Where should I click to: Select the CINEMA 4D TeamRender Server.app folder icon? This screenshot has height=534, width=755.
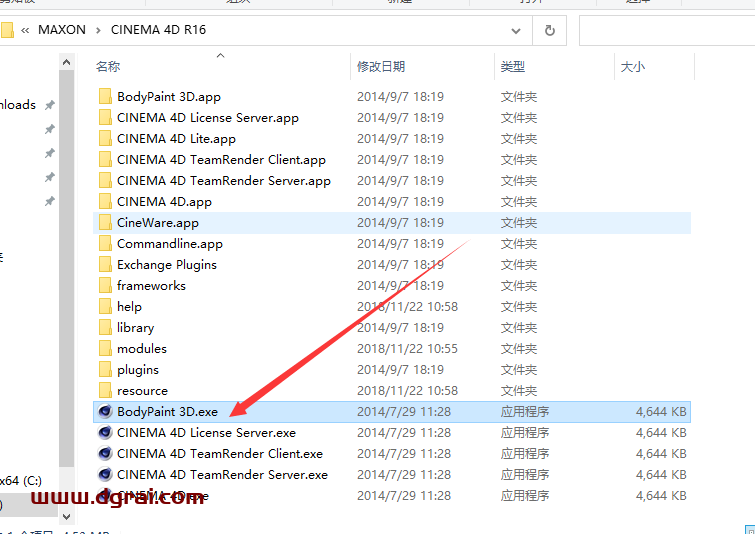[105, 181]
